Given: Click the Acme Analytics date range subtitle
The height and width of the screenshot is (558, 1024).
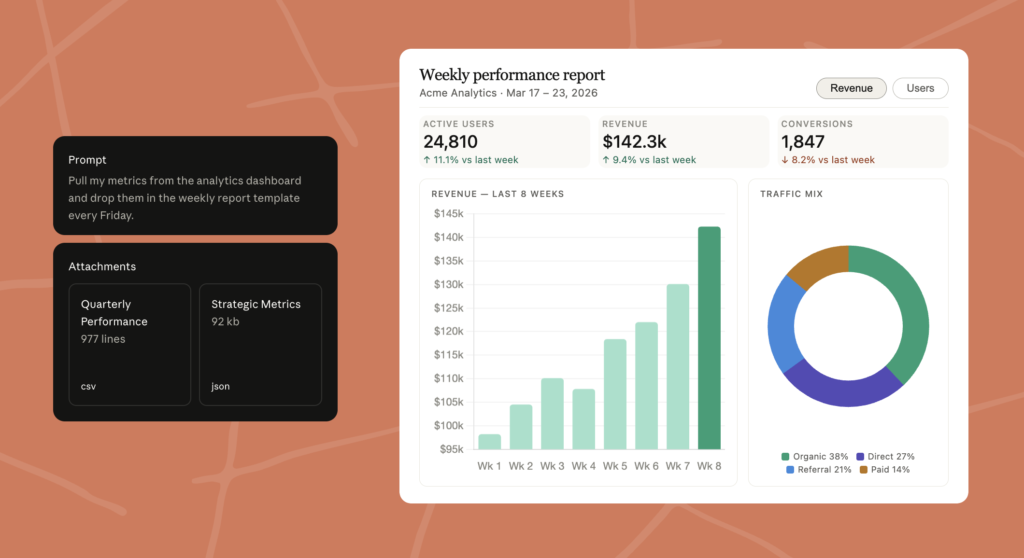Looking at the screenshot, I should (x=508, y=93).
